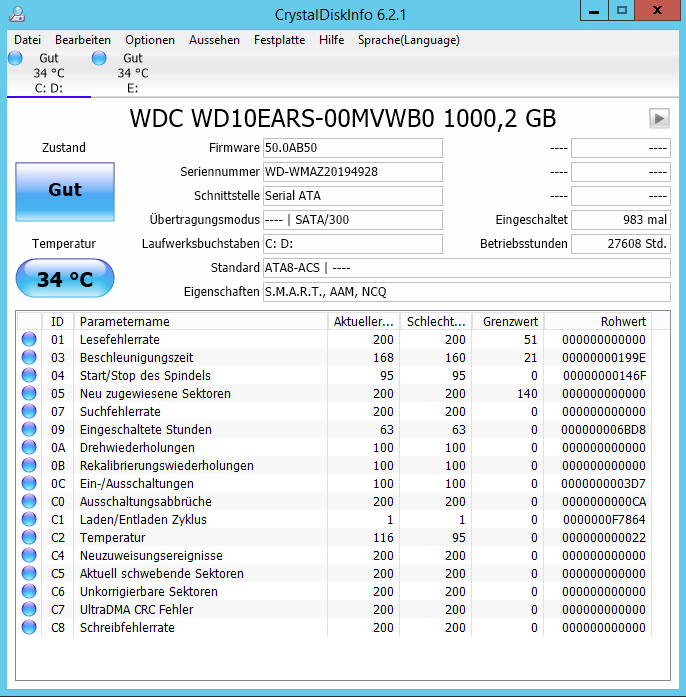This screenshot has height=697, width=686.
Task: Click the Betriebsstunden value 27608 Std.
Action: click(621, 244)
